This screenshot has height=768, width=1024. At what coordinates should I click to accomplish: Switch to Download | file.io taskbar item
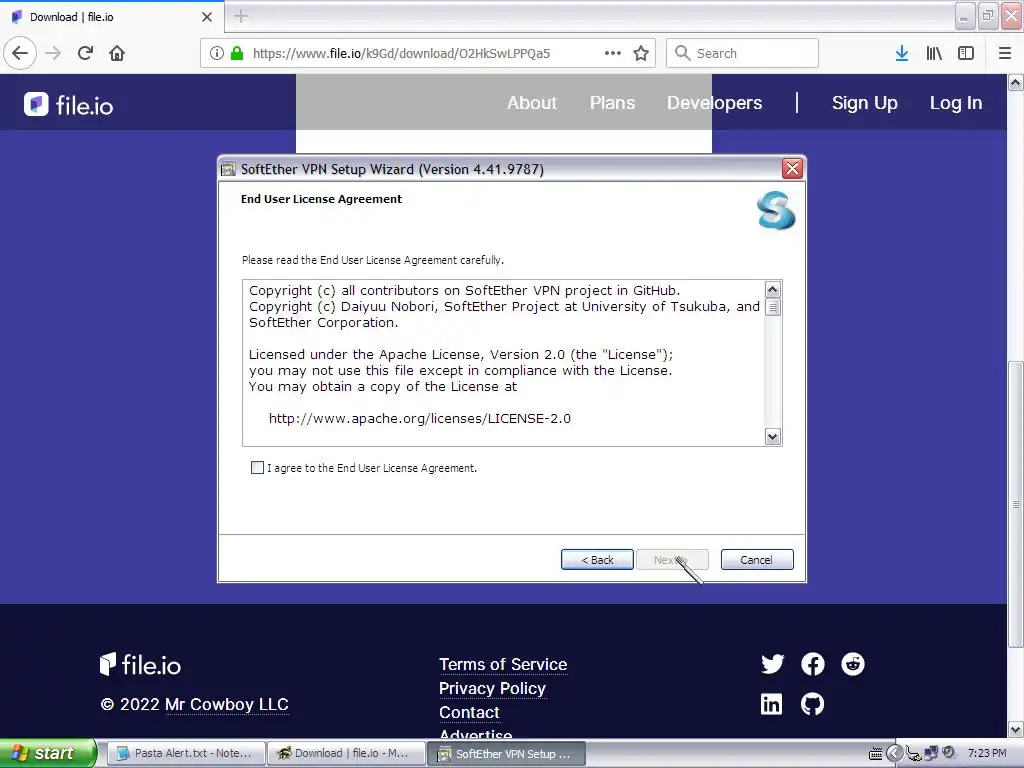click(345, 753)
